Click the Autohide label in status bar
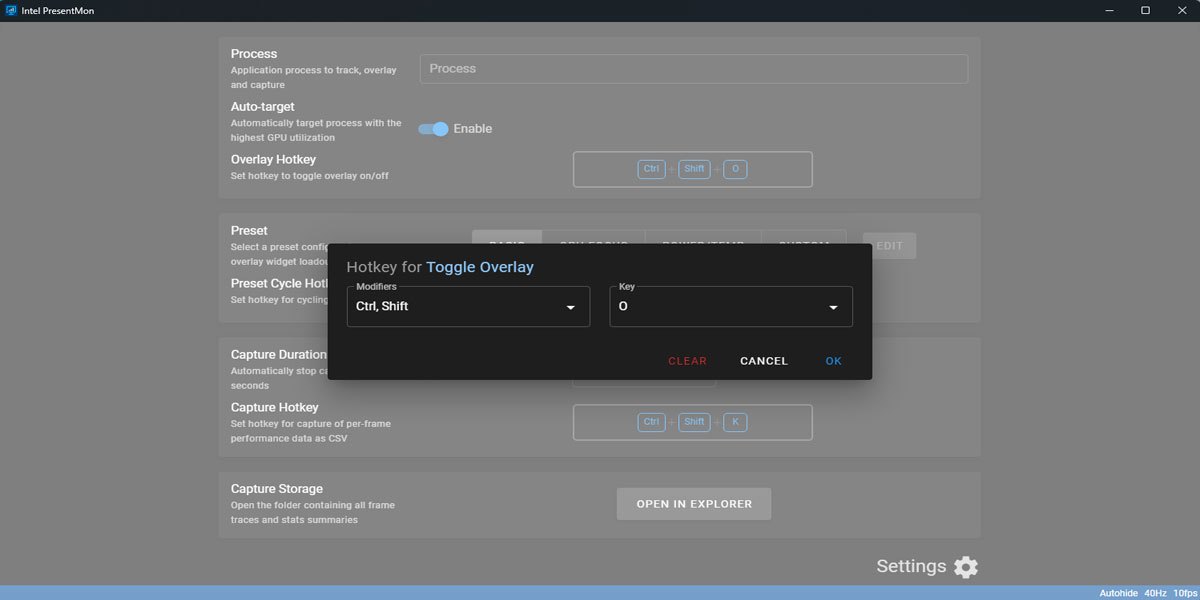Image resolution: width=1200 pixels, height=600 pixels. [x=1118, y=593]
